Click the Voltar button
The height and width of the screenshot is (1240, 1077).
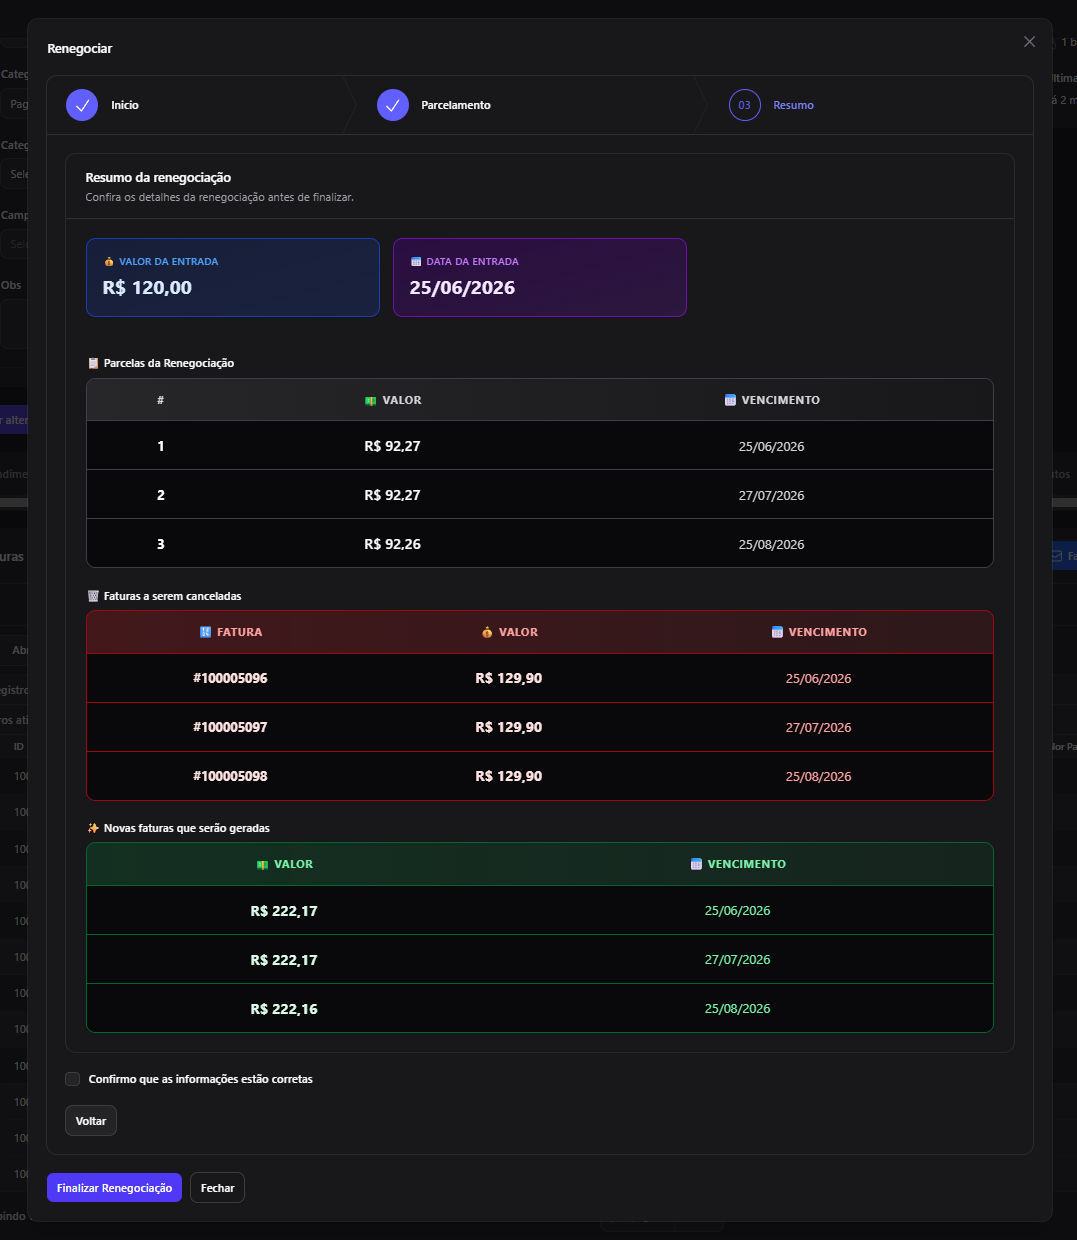tap(91, 1121)
